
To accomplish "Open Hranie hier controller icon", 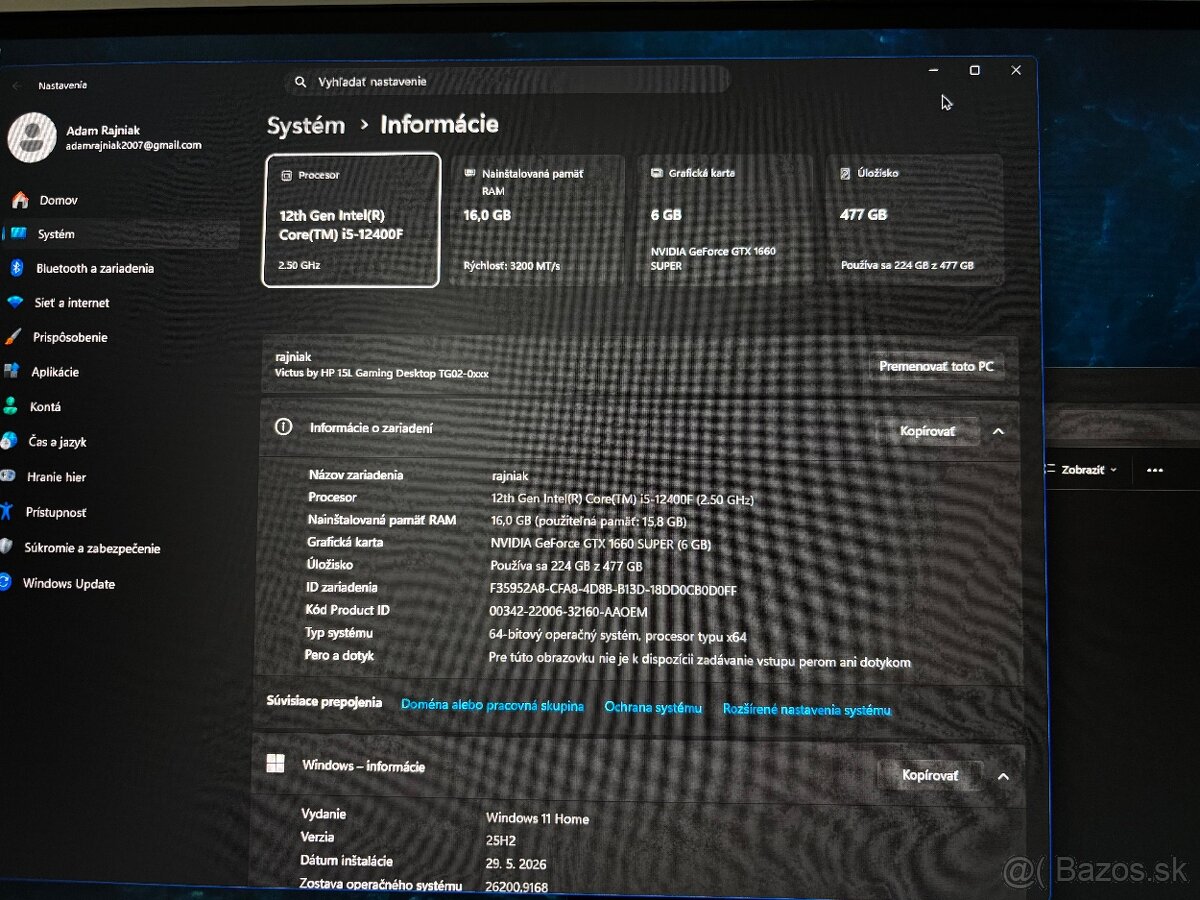I will (x=8, y=477).
